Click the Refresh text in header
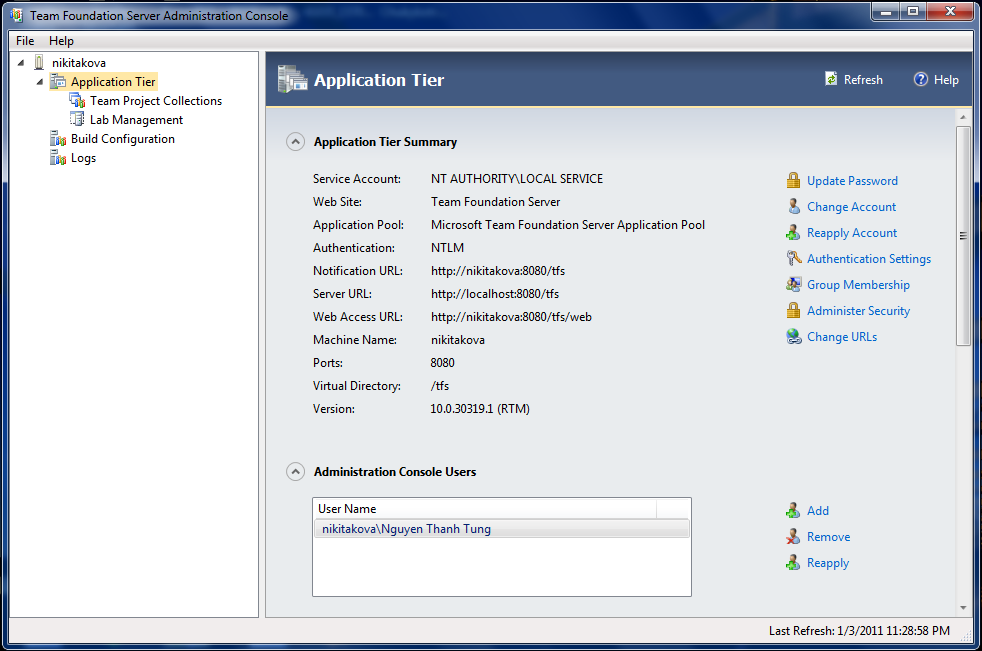Viewport: 982px width, 651px height. pyautogui.click(x=863, y=80)
